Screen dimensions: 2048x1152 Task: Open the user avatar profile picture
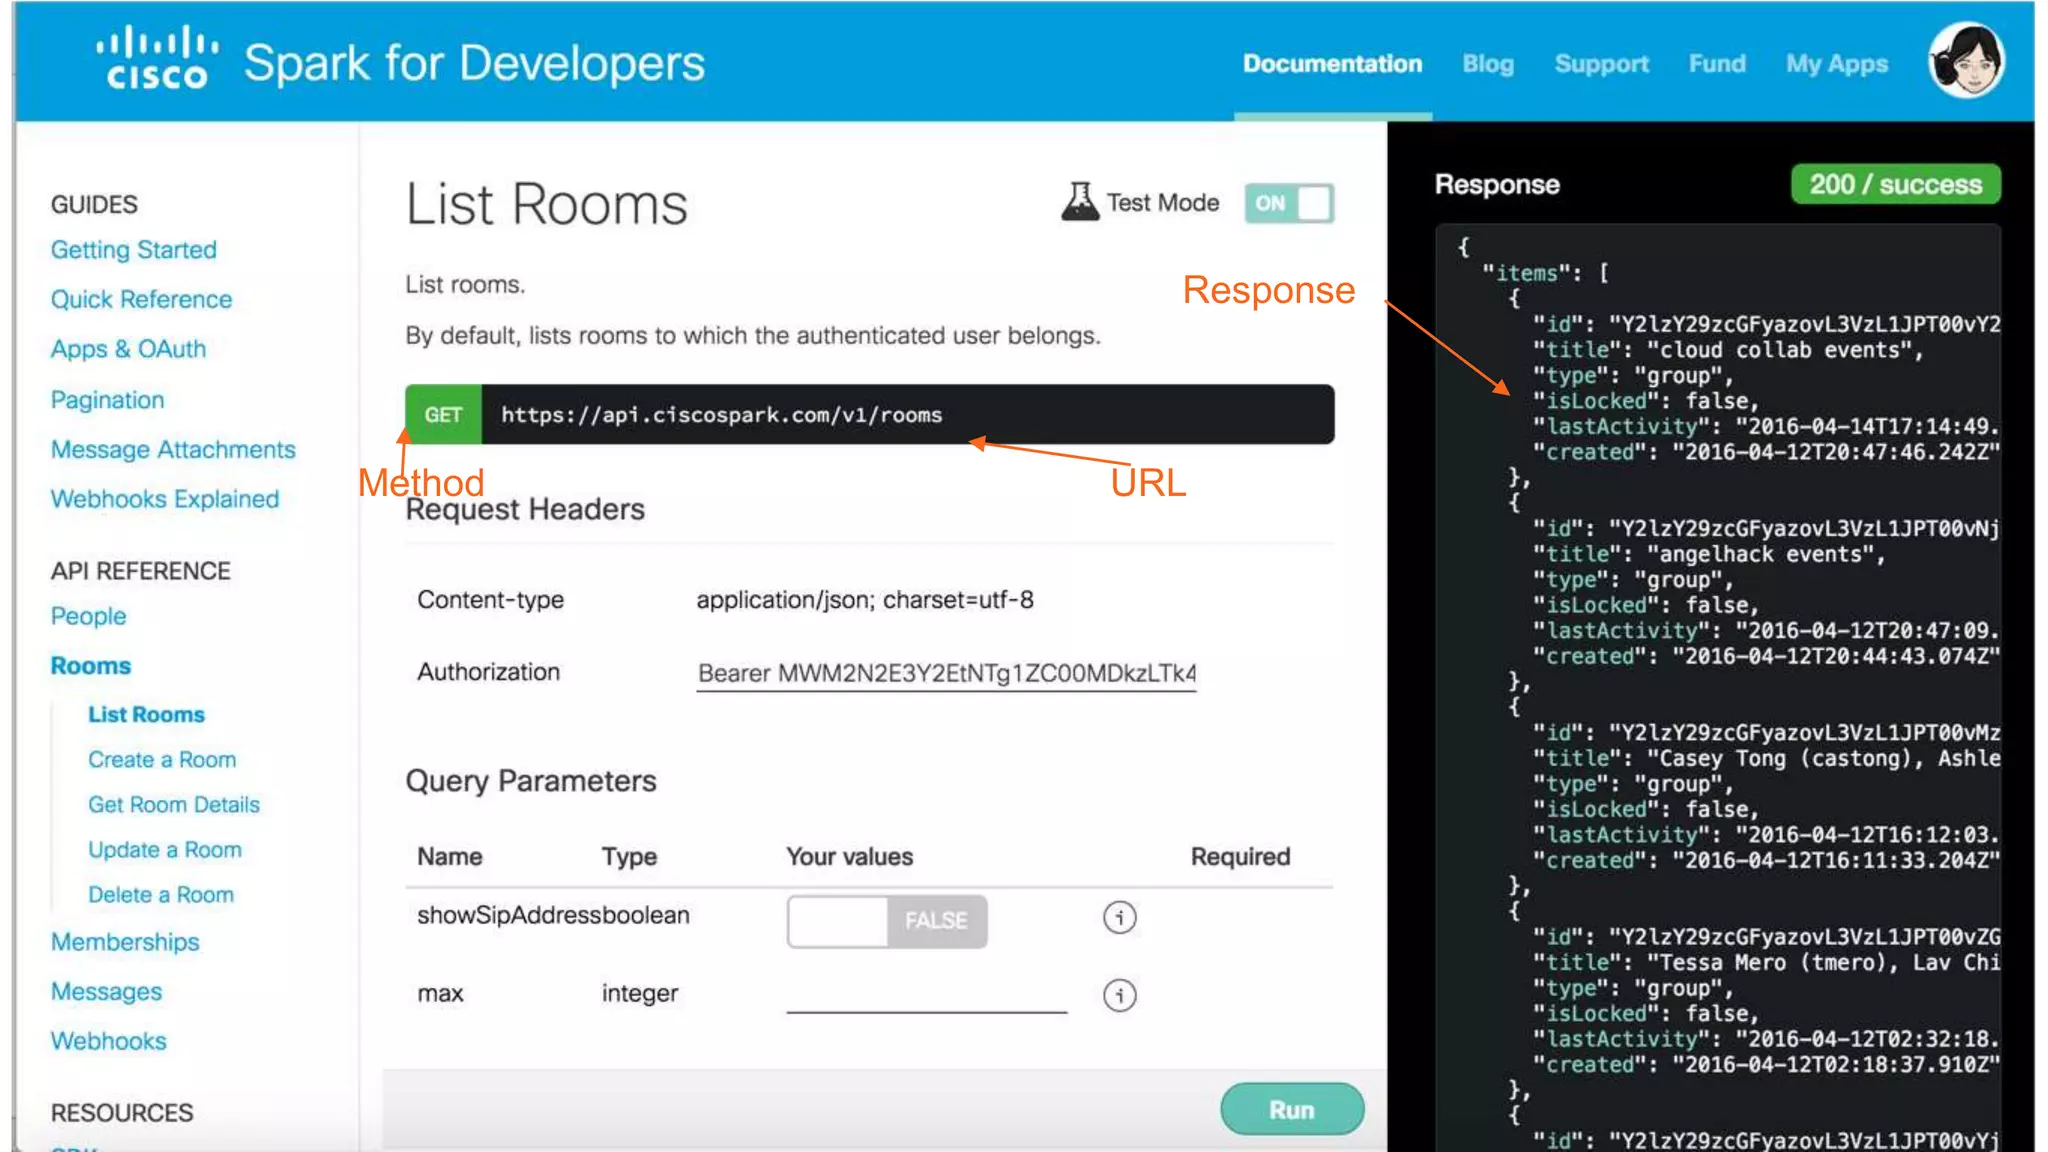[1966, 62]
